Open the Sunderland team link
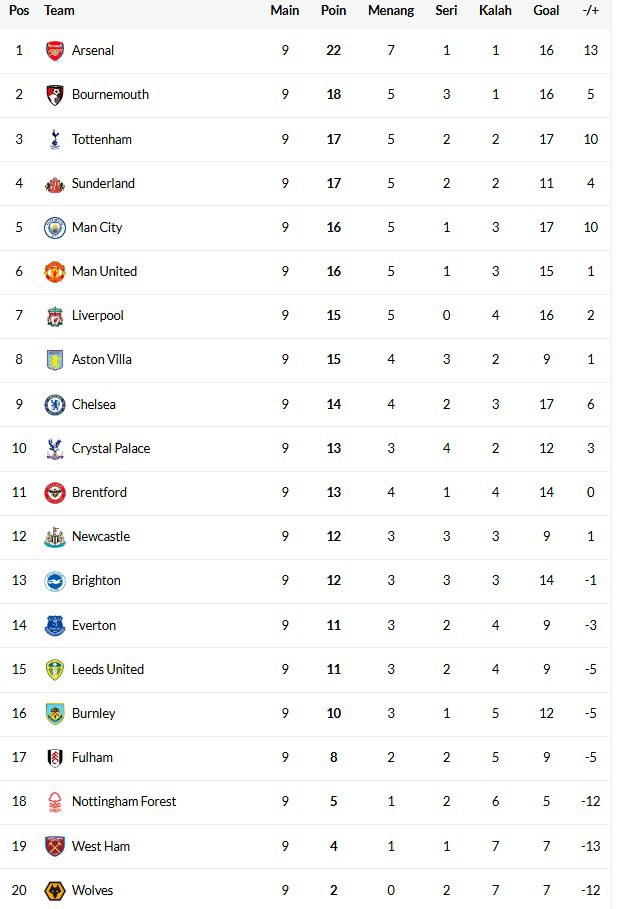This screenshot has width=619, height=909. 103,184
